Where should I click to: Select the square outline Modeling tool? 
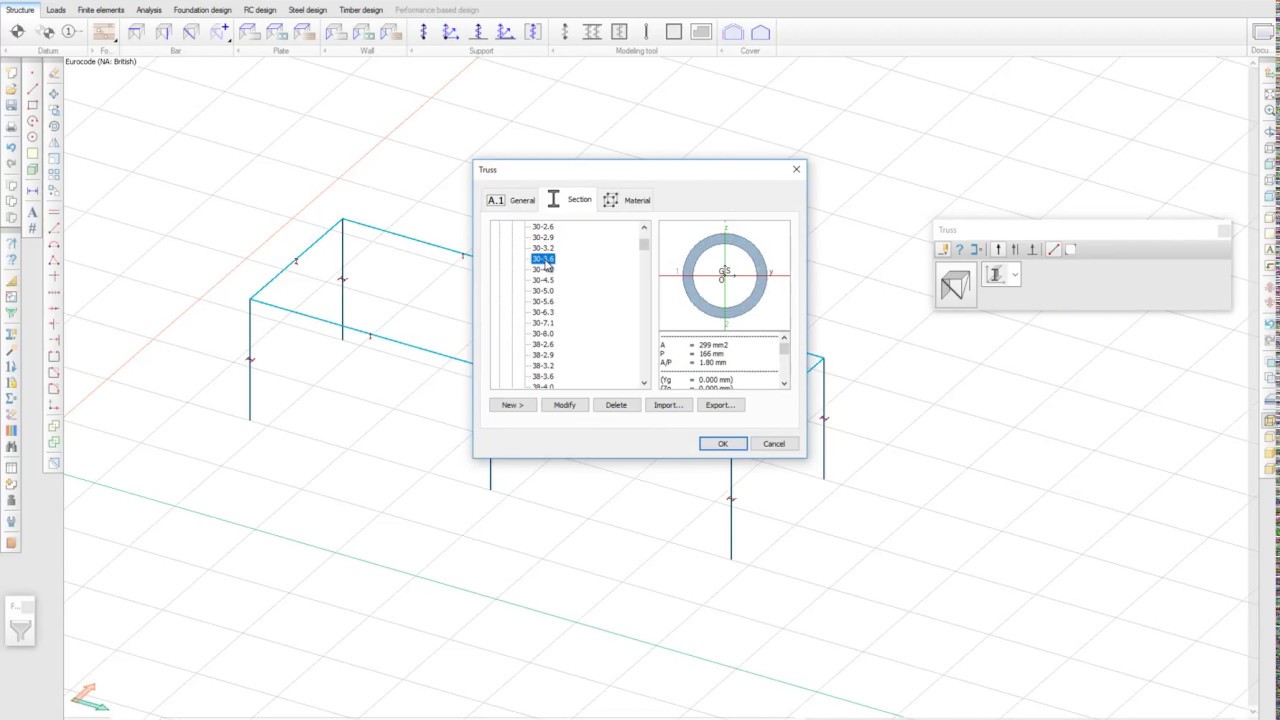tap(673, 32)
